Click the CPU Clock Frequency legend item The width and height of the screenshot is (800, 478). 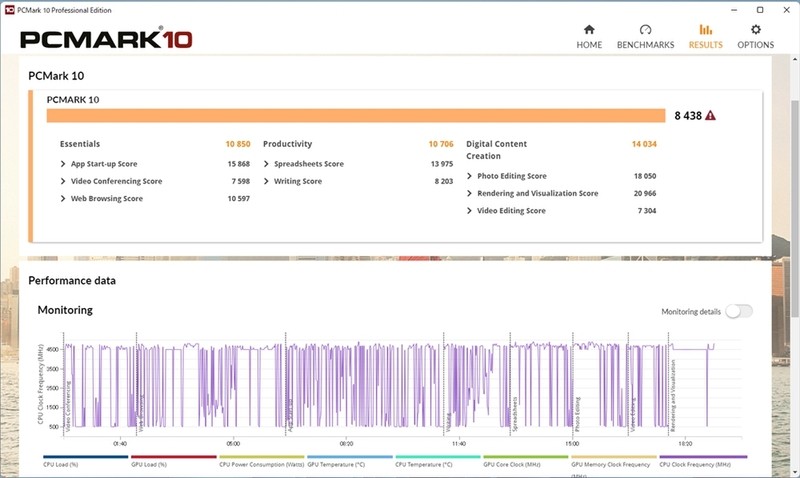pos(703,461)
